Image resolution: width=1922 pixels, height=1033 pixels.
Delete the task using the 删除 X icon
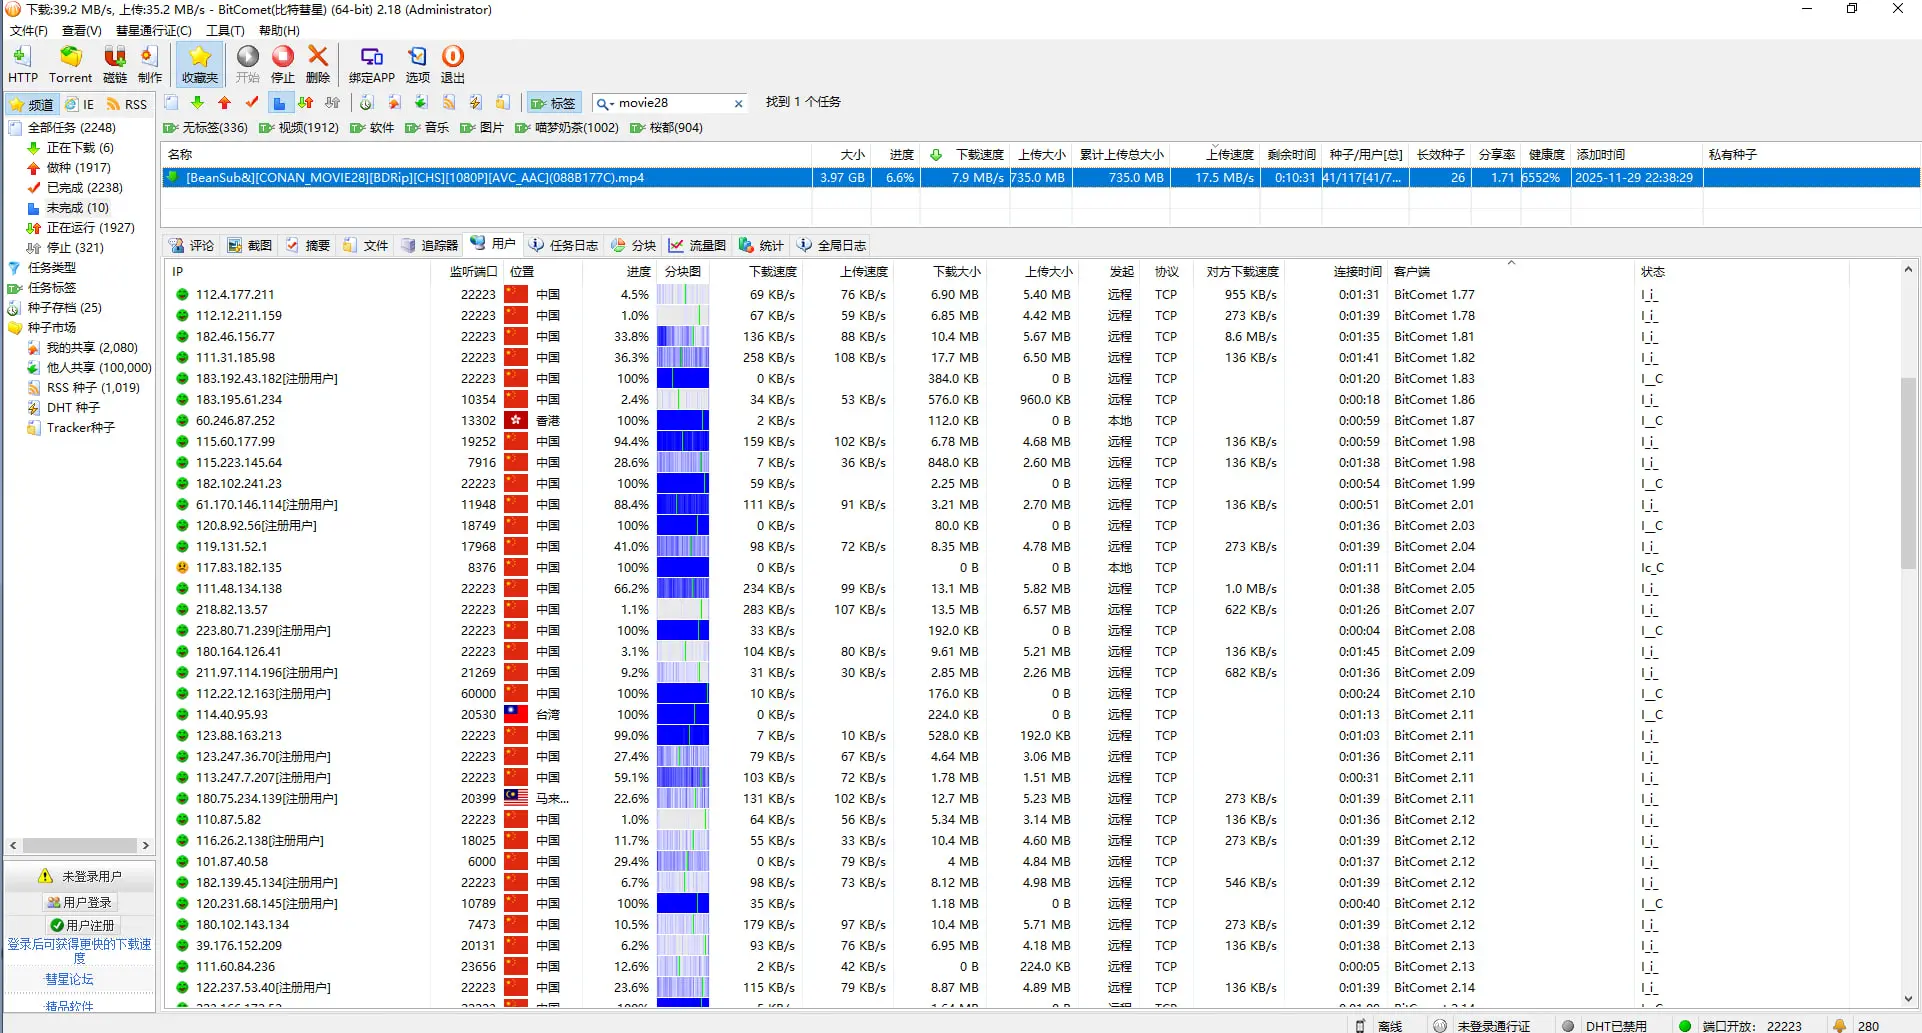[318, 64]
